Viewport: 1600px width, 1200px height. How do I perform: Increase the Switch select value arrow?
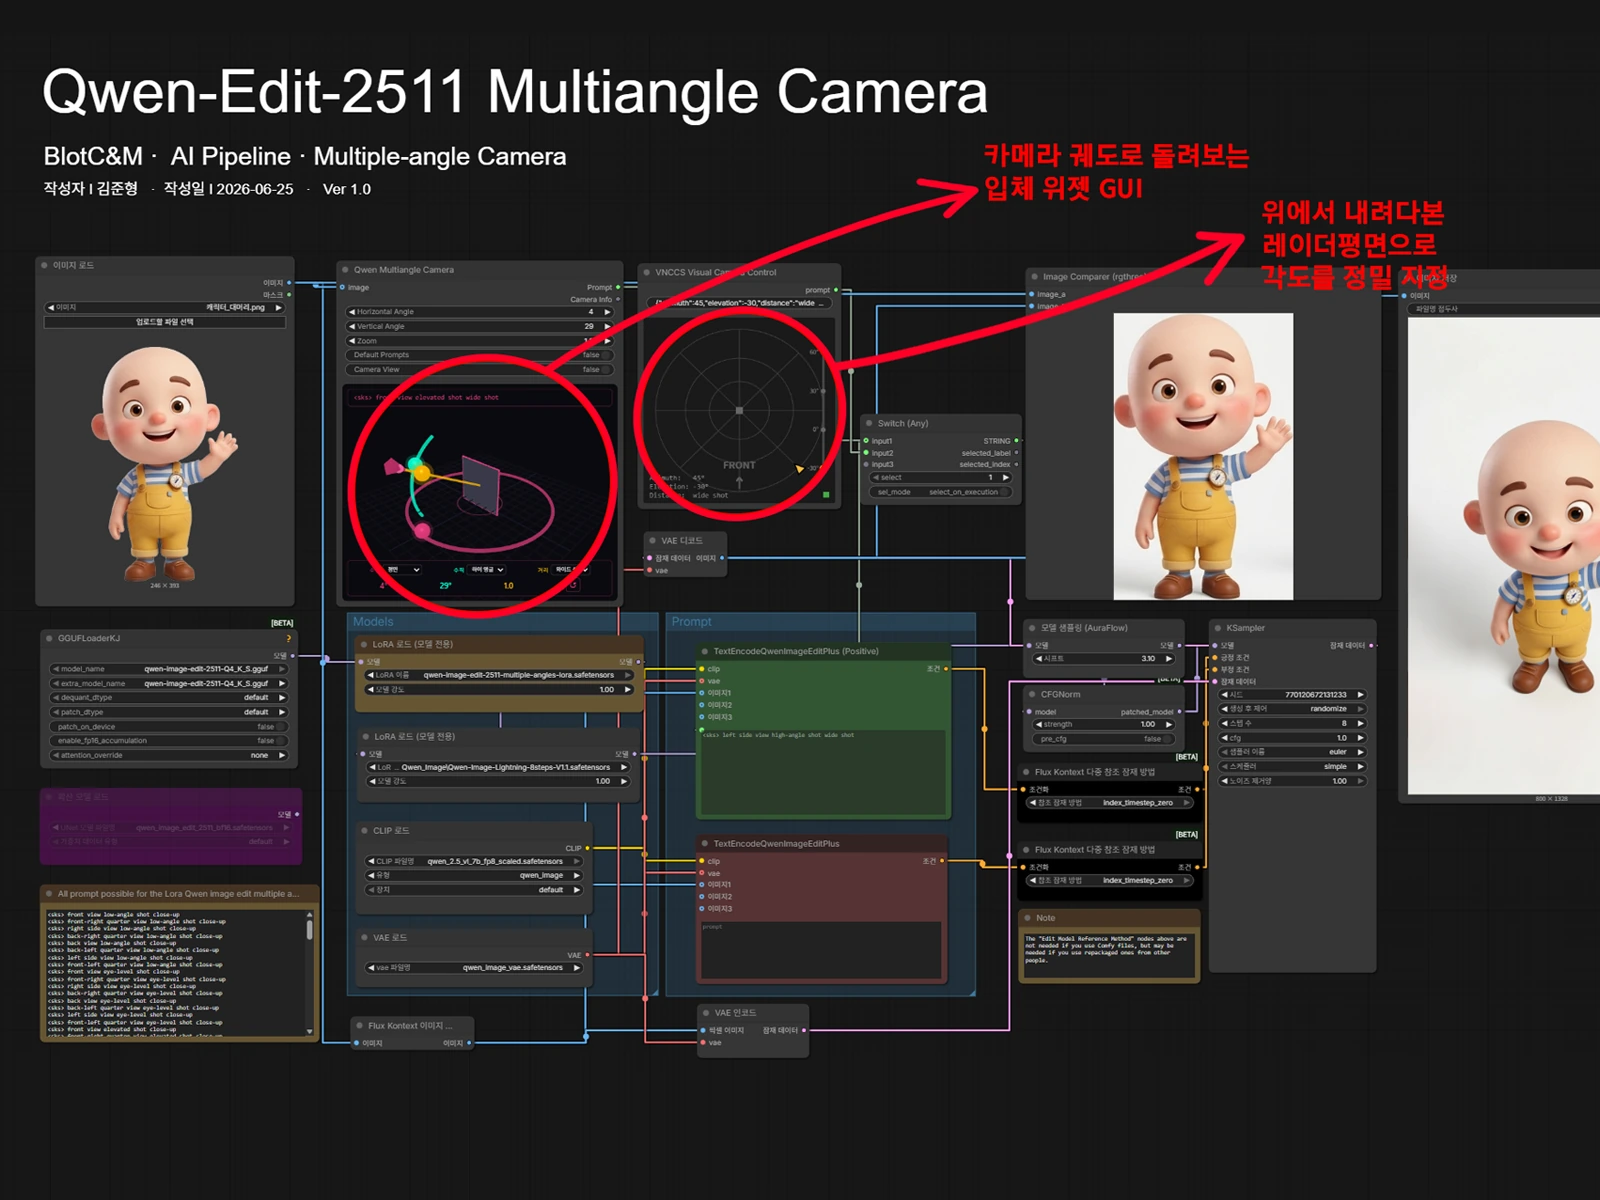pyautogui.click(x=1006, y=478)
